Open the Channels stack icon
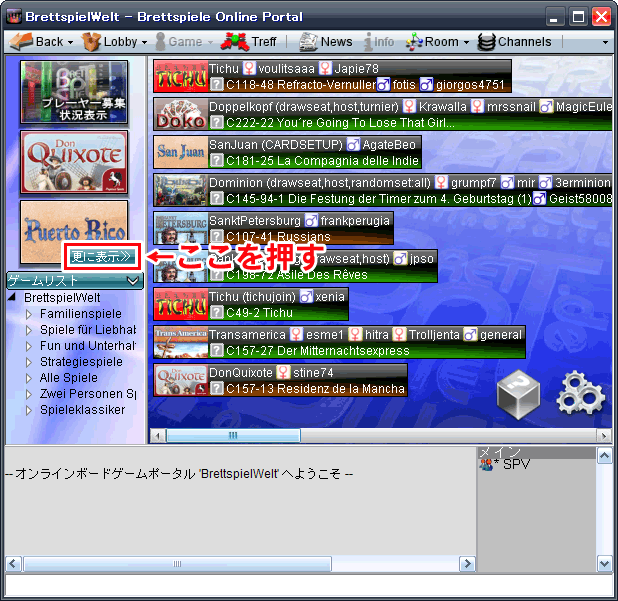The image size is (618, 601). pos(486,41)
